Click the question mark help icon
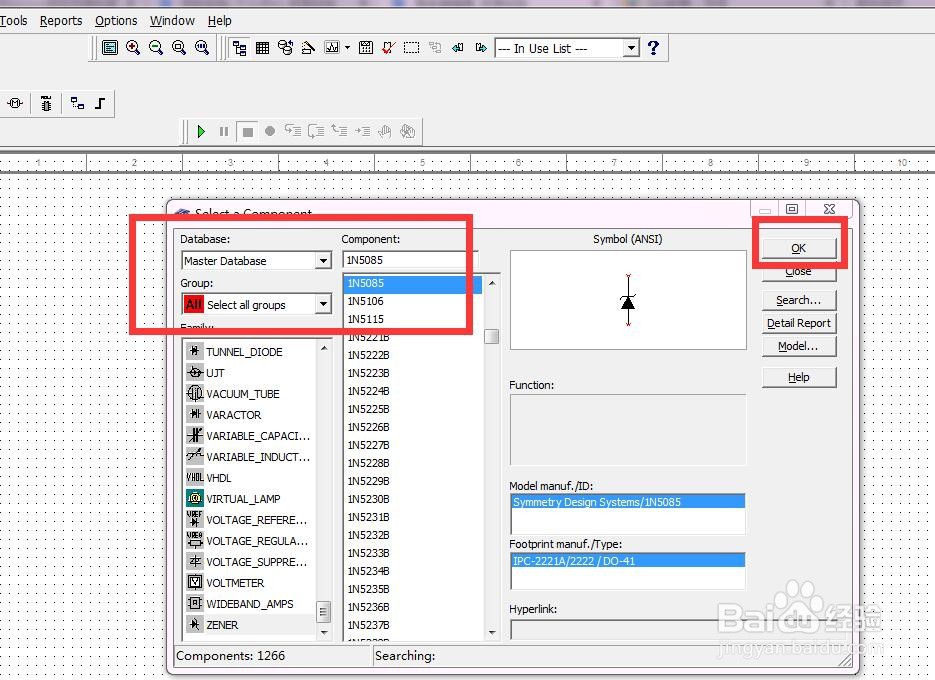The image size is (935, 680). pyautogui.click(x=654, y=48)
